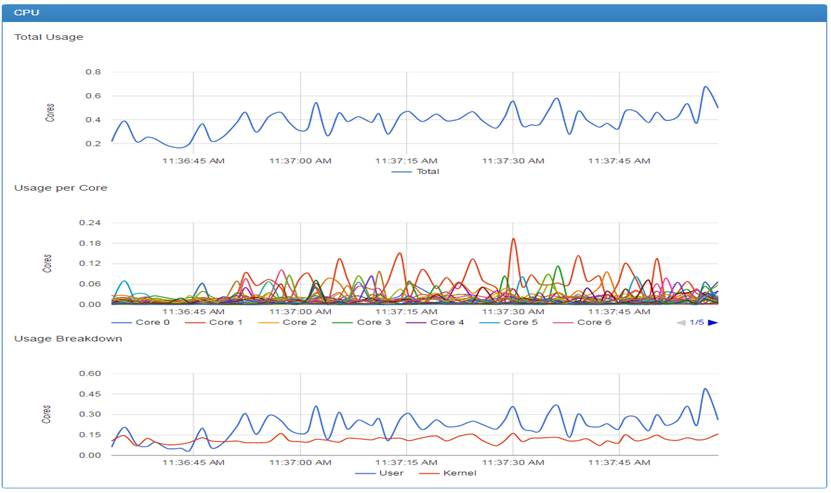The height and width of the screenshot is (493, 831).
Task: Click the Kernel legend entry
Action: point(448,473)
